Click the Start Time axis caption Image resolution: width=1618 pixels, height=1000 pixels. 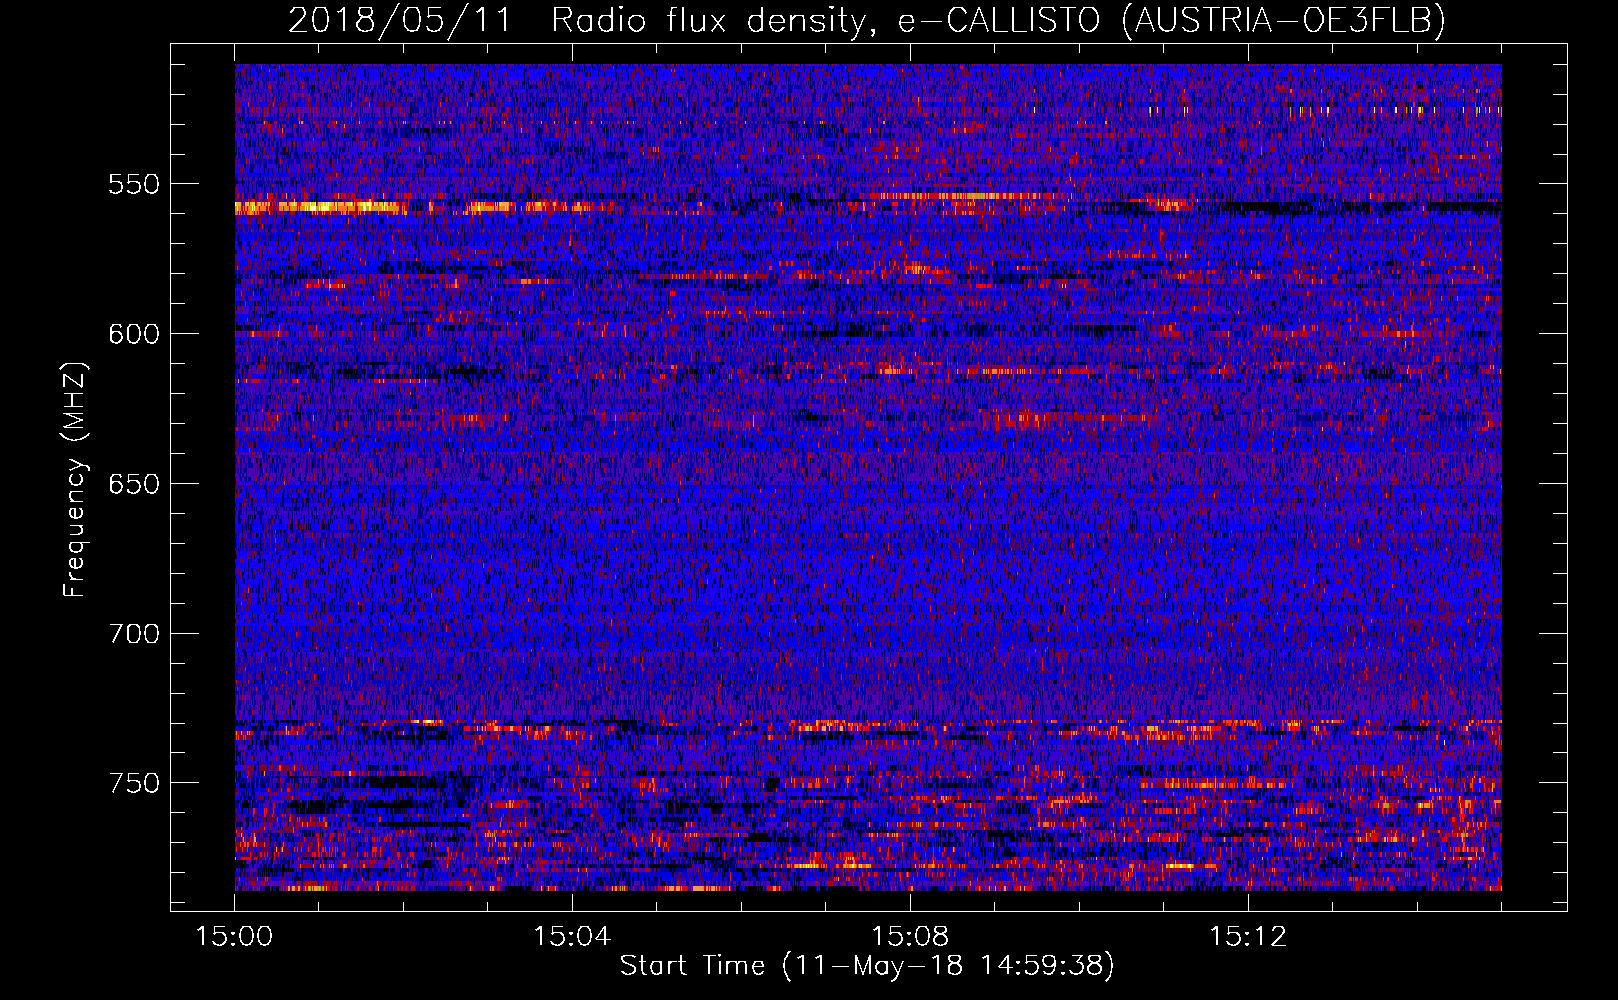coord(867,966)
